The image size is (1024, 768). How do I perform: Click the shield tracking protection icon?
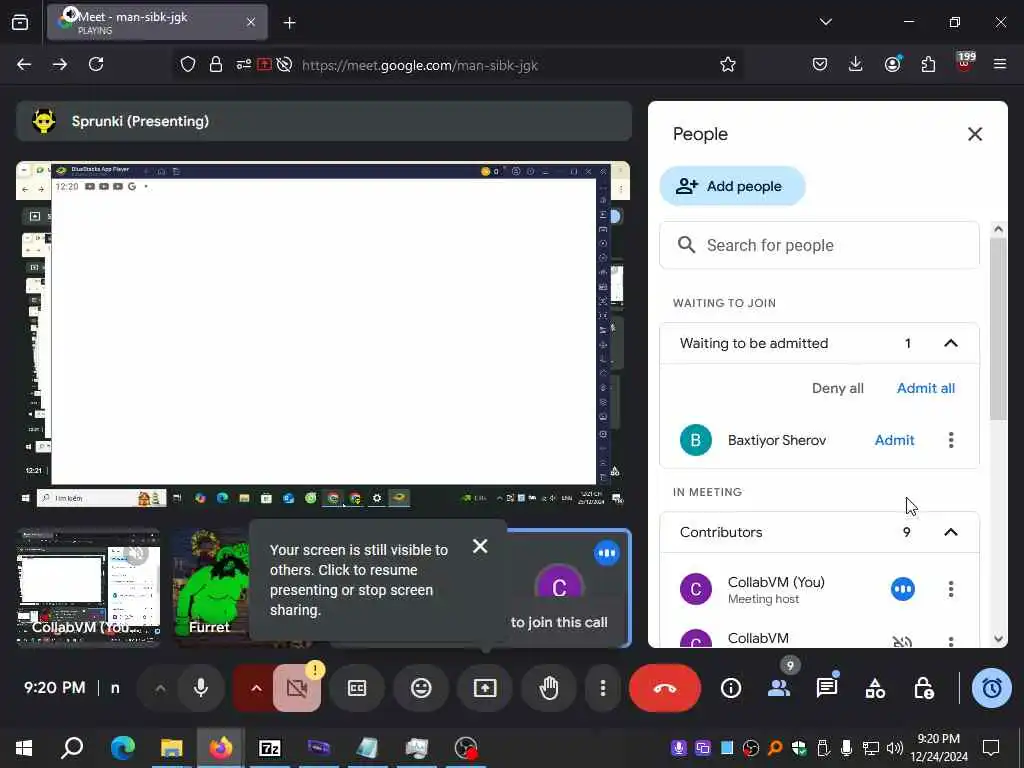point(188,64)
